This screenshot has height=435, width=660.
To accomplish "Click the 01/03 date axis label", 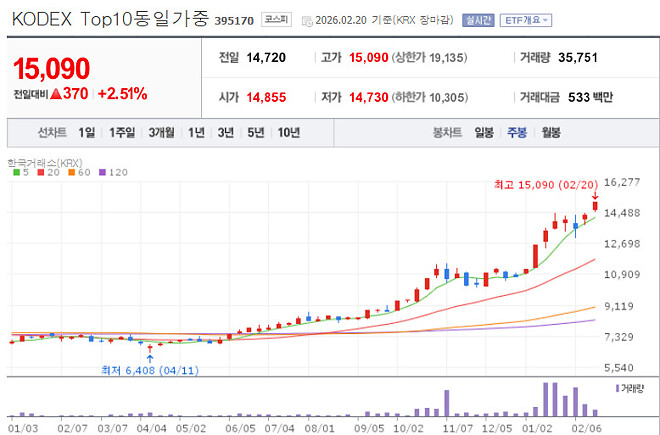I will coord(23,428).
